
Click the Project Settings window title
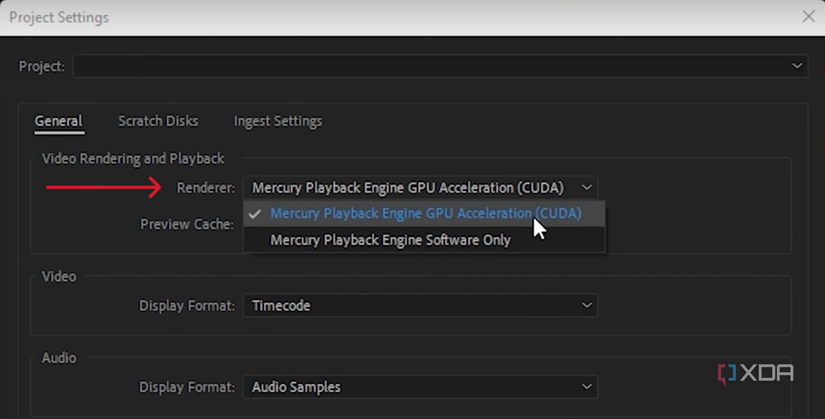(59, 17)
